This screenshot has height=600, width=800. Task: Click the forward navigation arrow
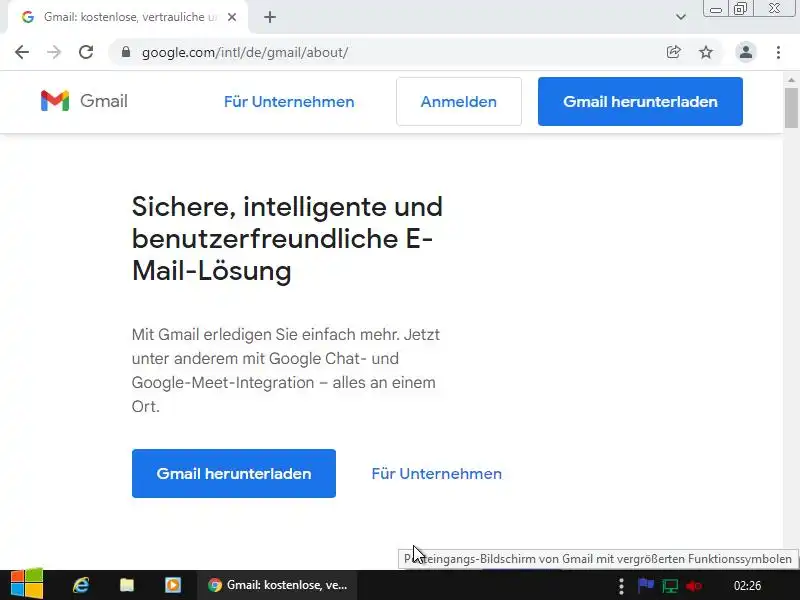pos(54,52)
